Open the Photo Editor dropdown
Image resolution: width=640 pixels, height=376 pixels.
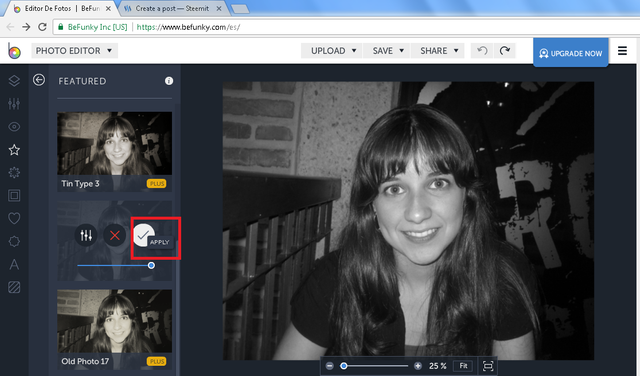(75, 51)
